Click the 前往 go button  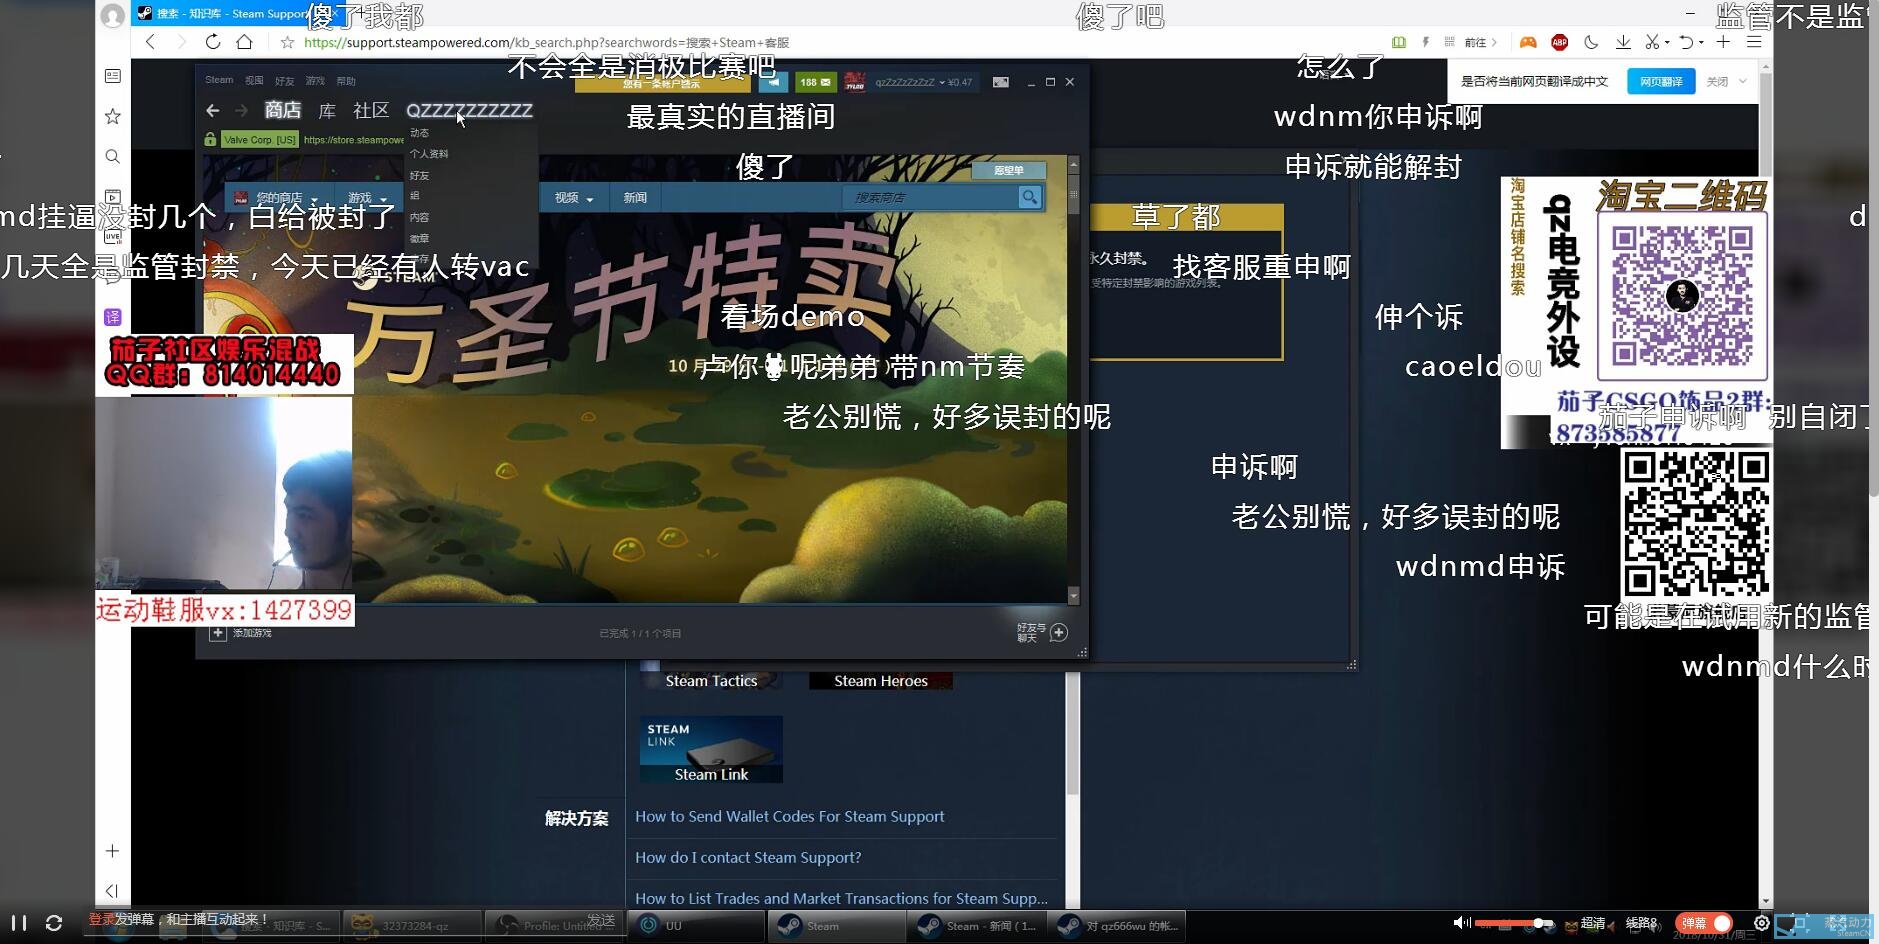click(x=1480, y=42)
